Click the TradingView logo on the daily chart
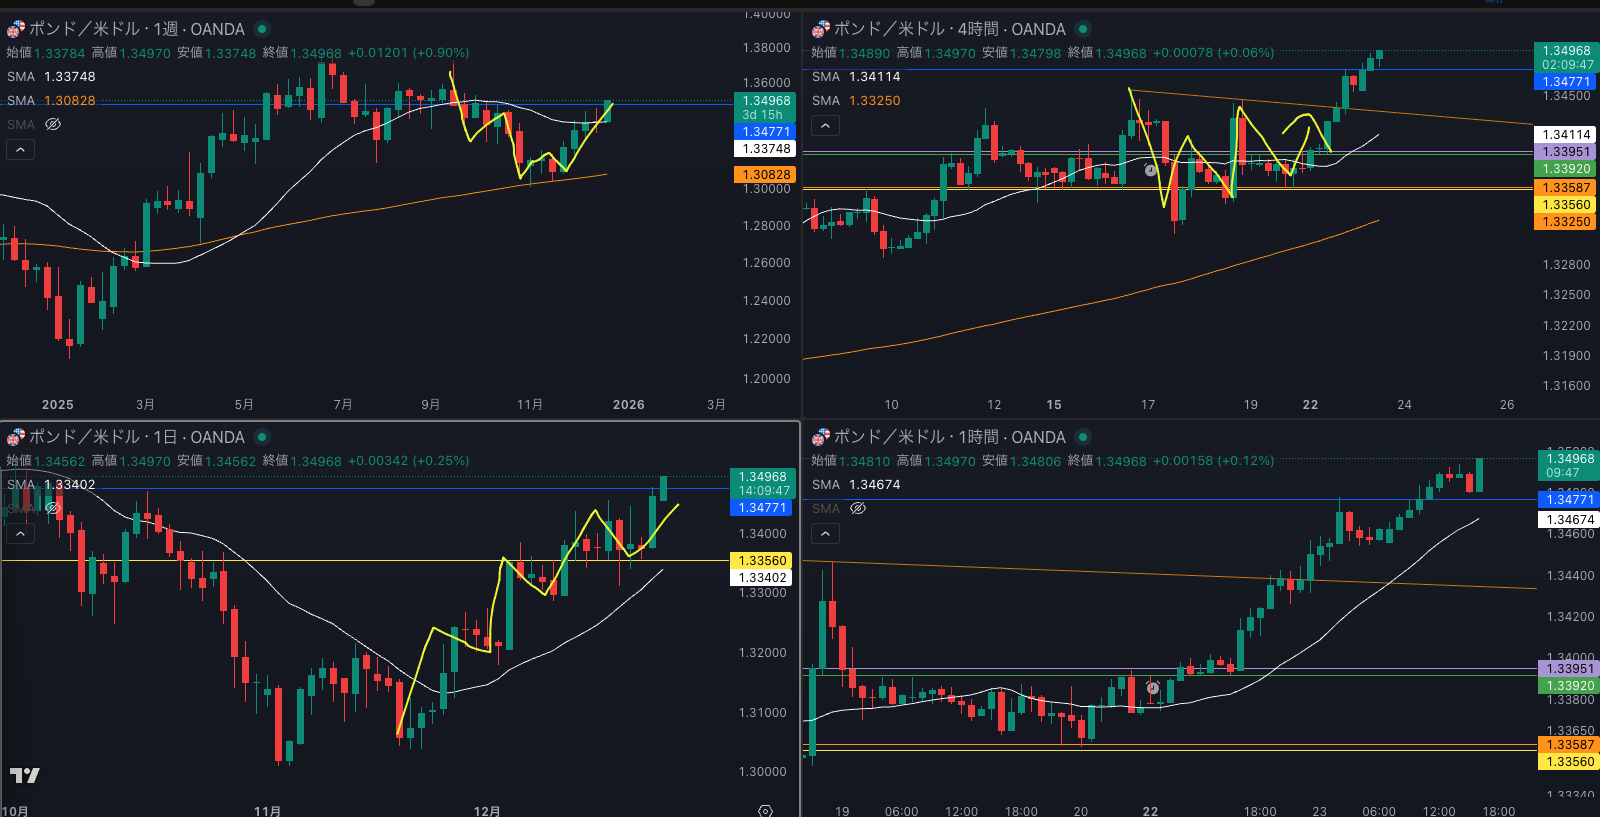 pyautogui.click(x=25, y=775)
